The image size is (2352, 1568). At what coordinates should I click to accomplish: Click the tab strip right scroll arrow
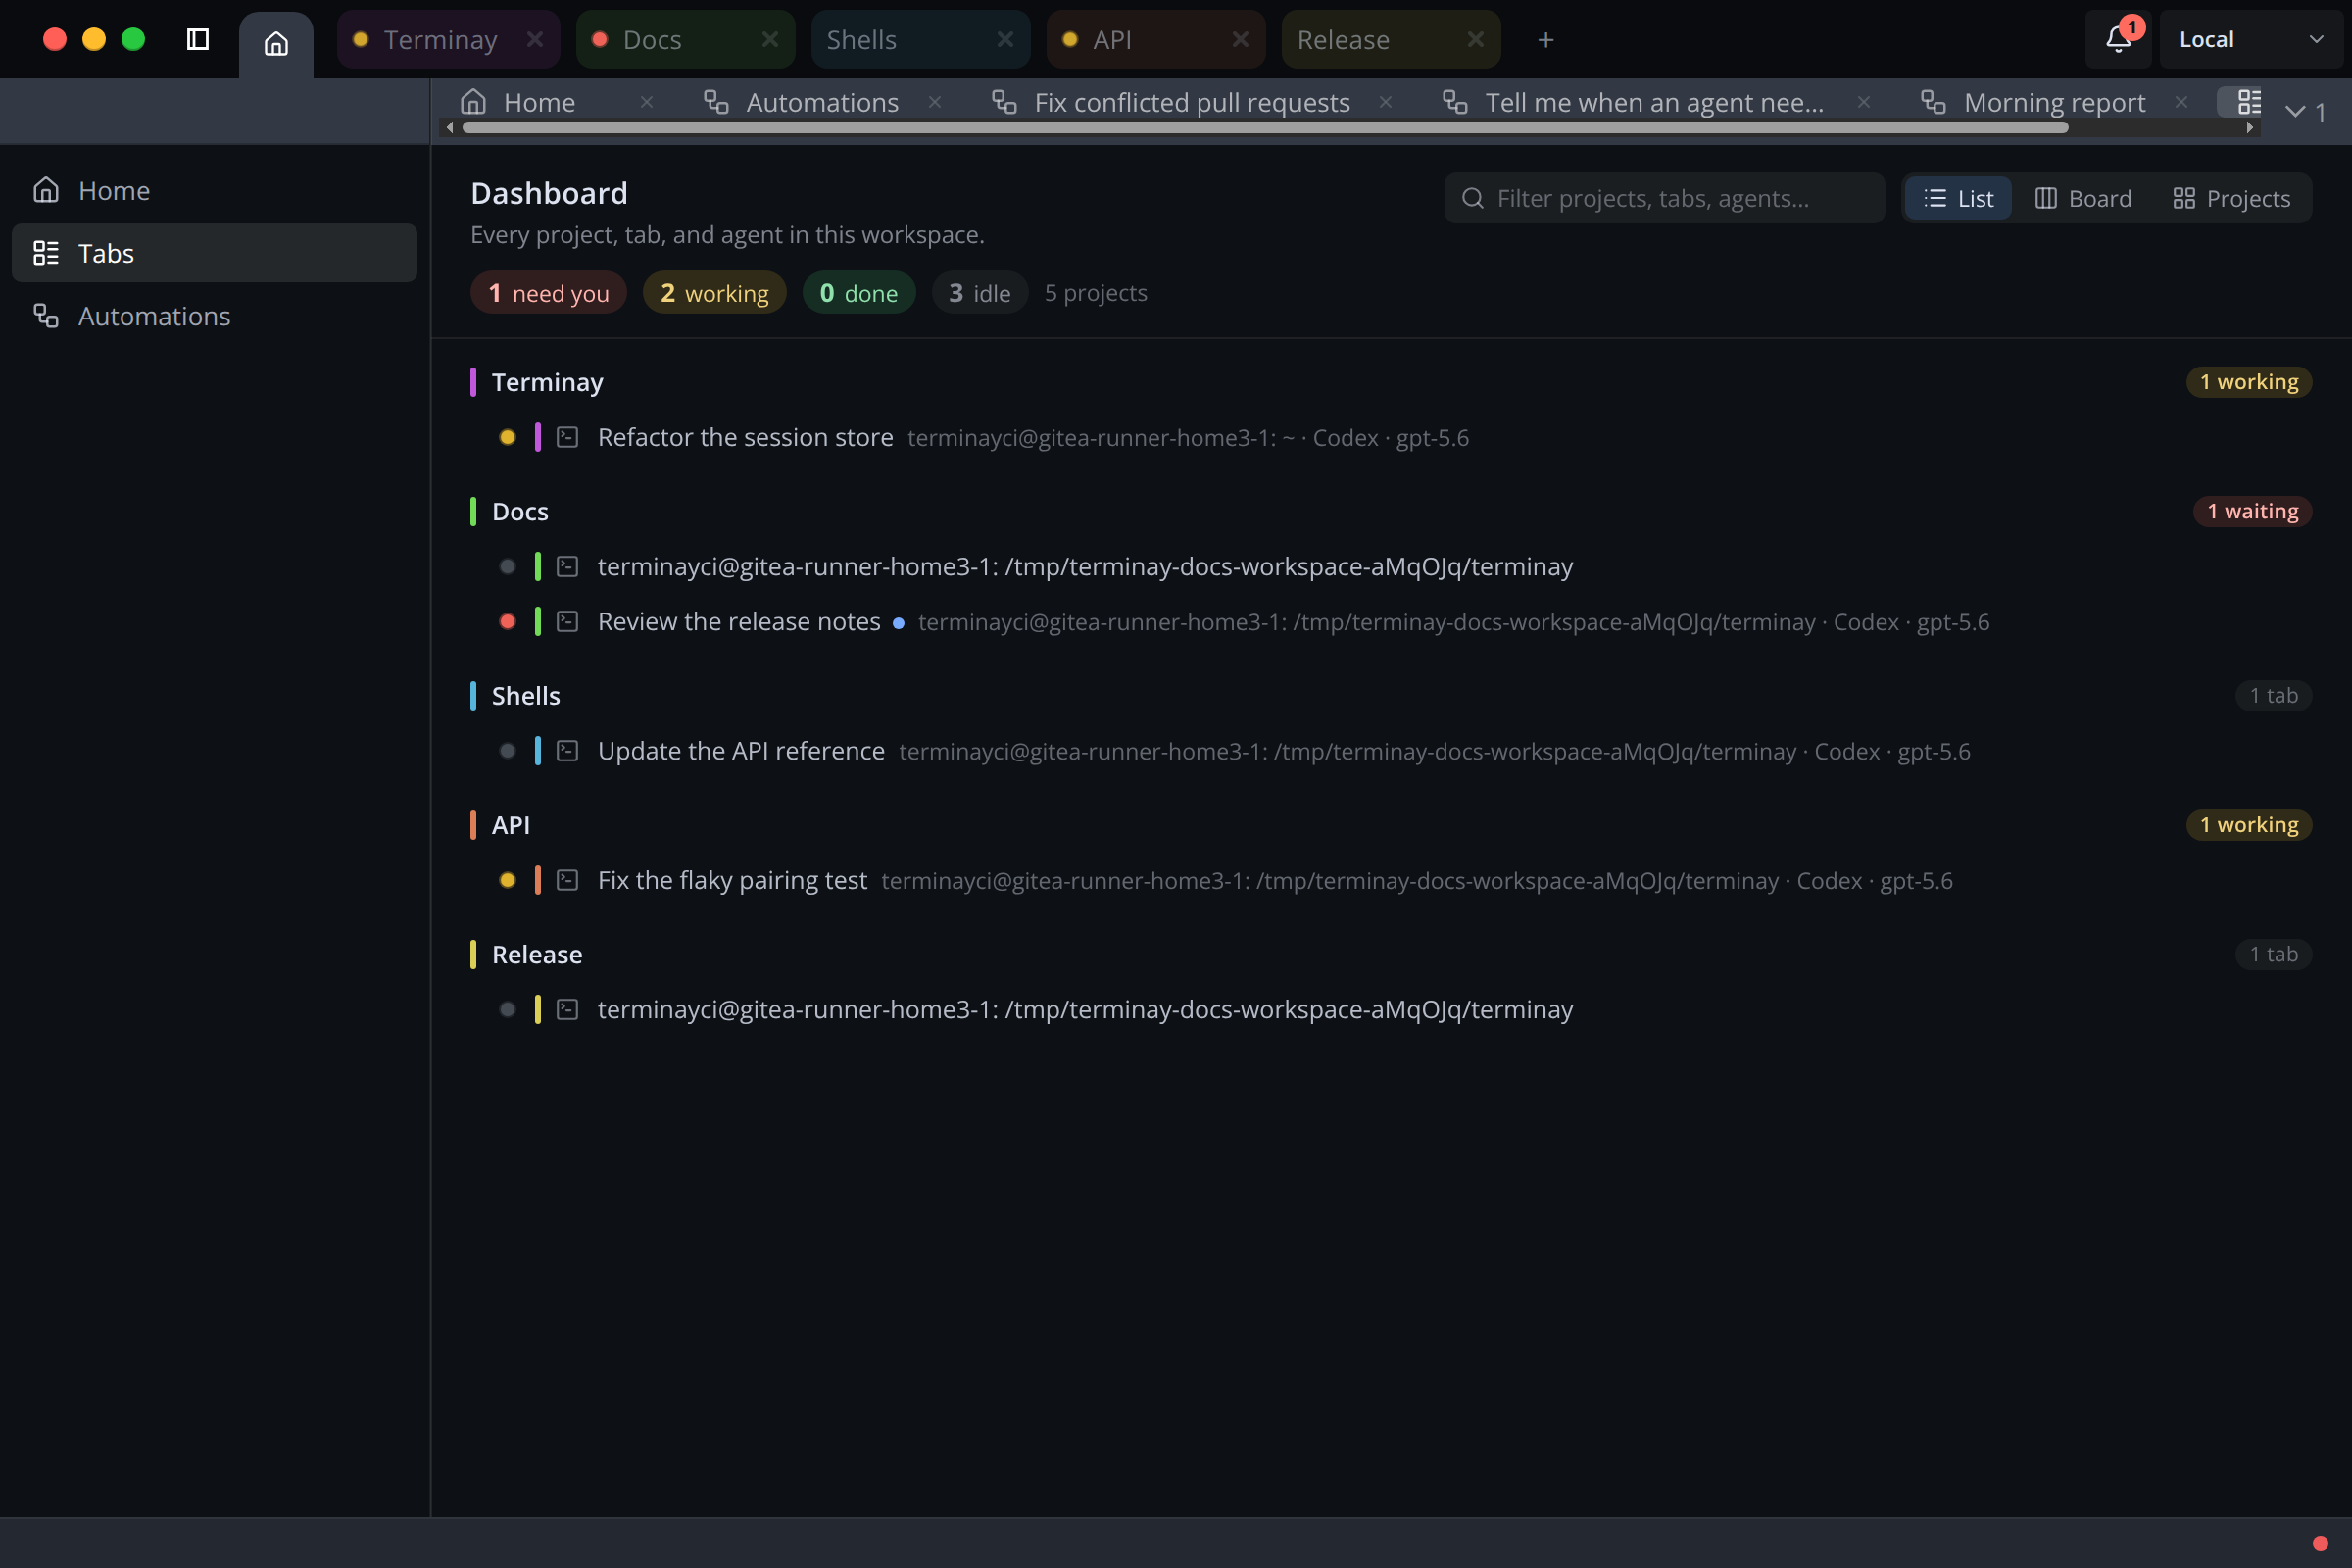point(2250,128)
